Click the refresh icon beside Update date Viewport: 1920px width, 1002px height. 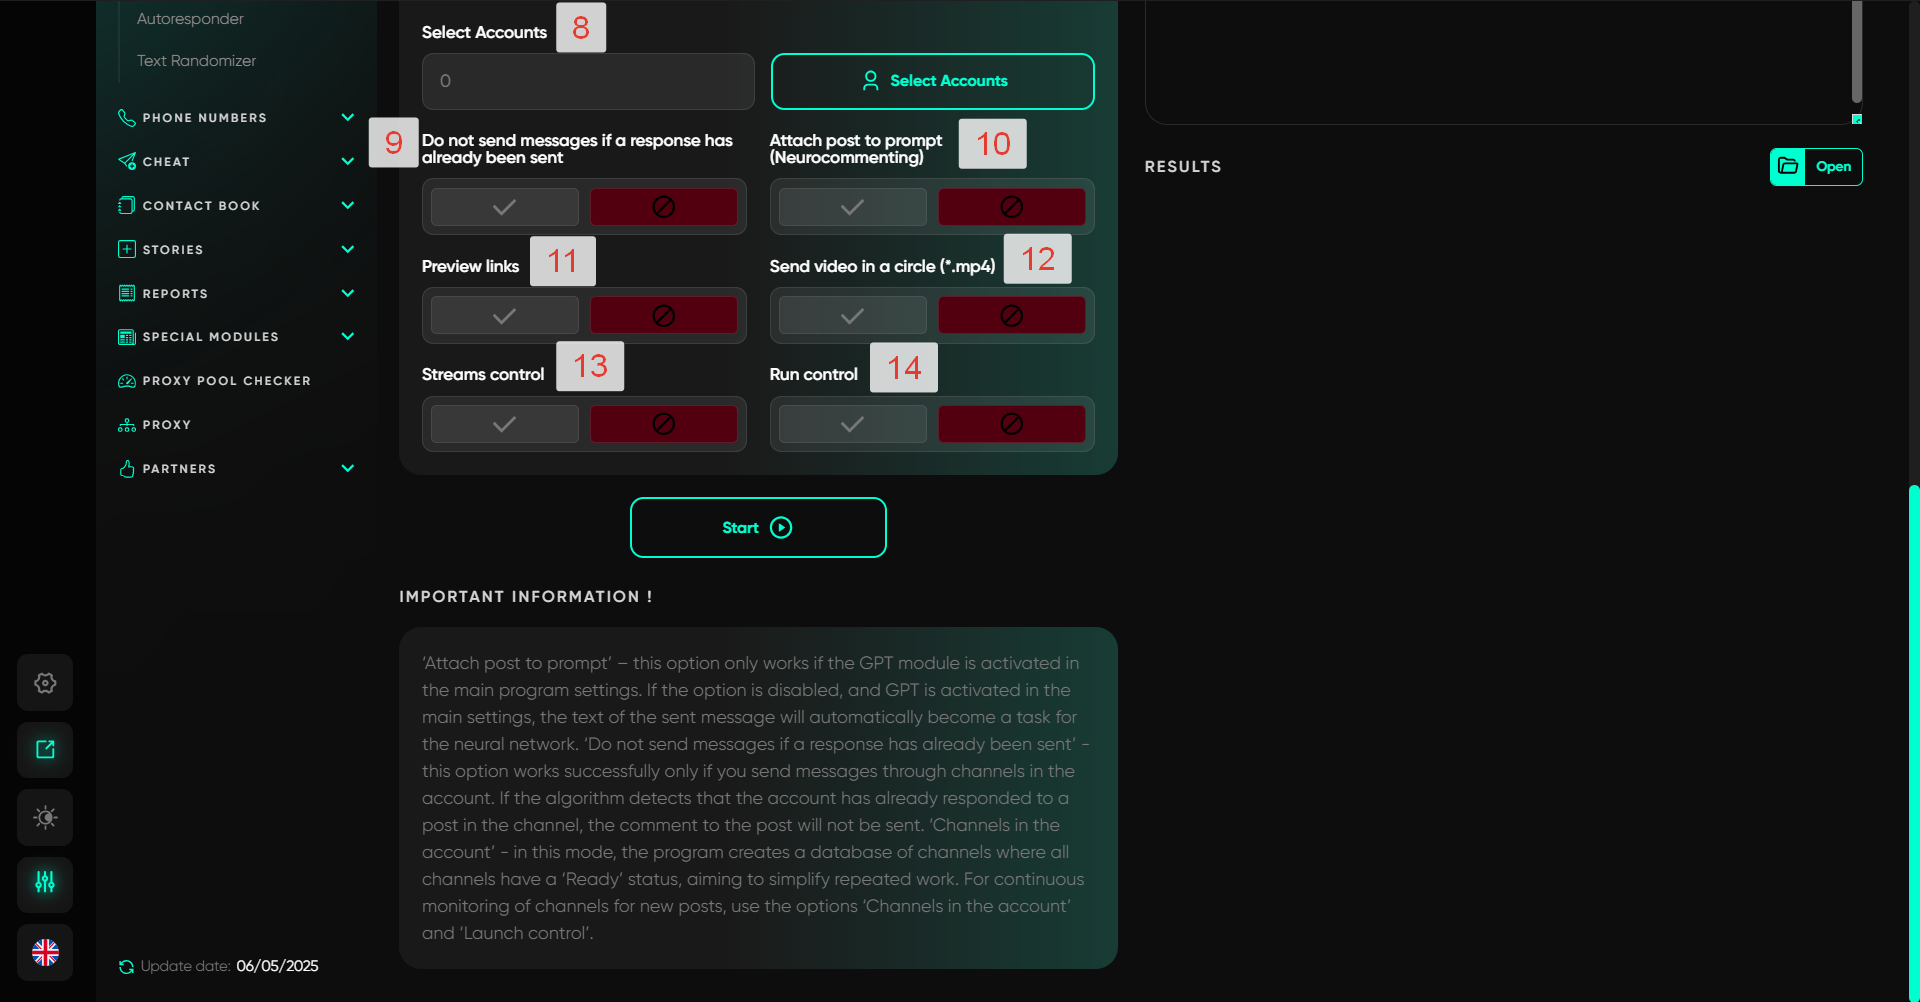[126, 967]
